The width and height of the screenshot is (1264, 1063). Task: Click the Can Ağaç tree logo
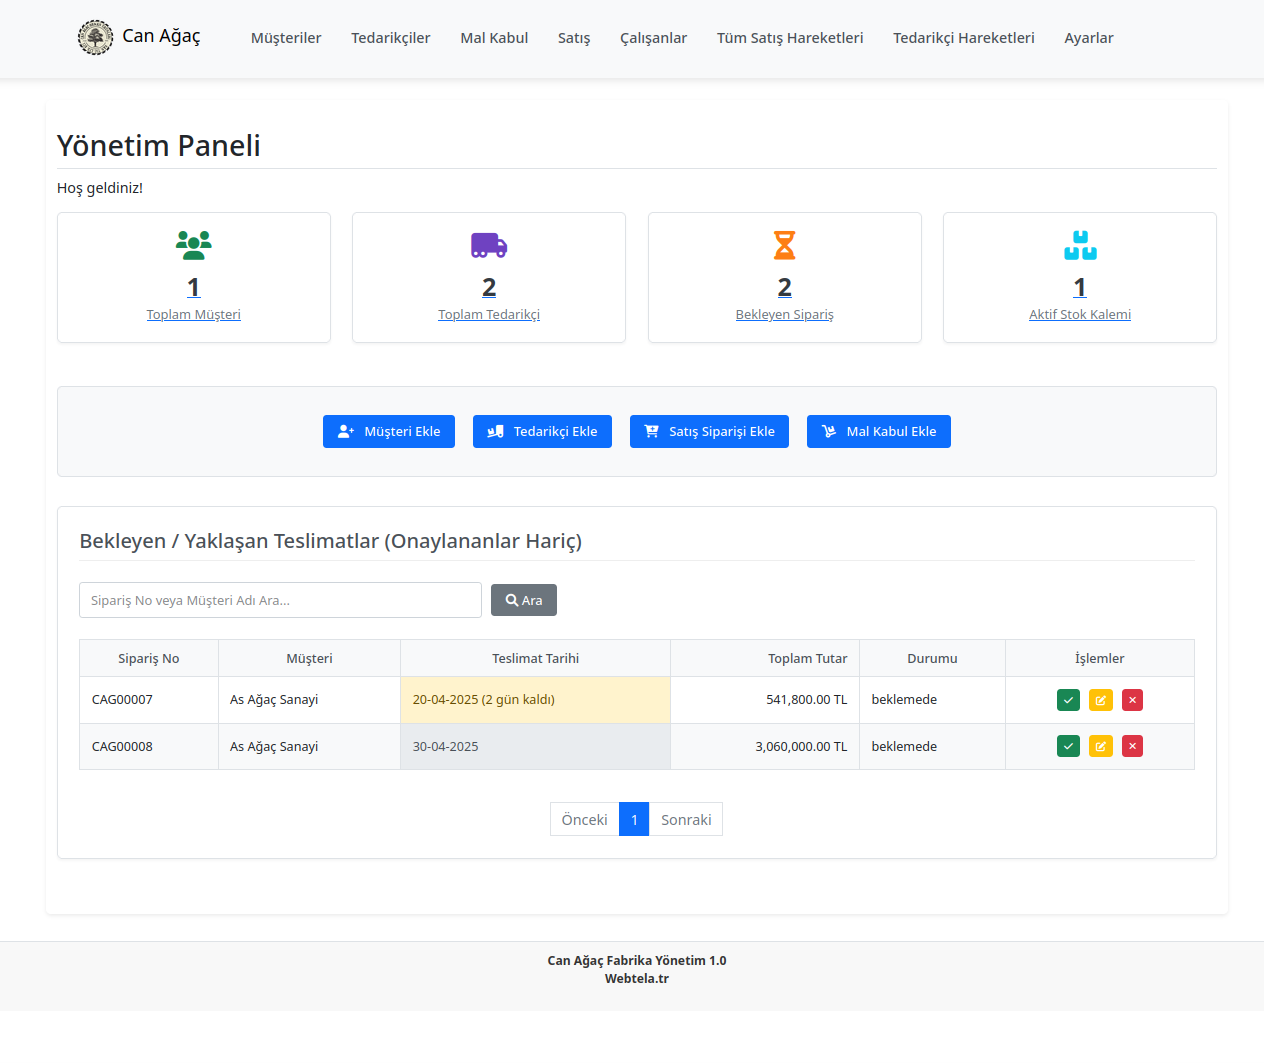tap(95, 37)
